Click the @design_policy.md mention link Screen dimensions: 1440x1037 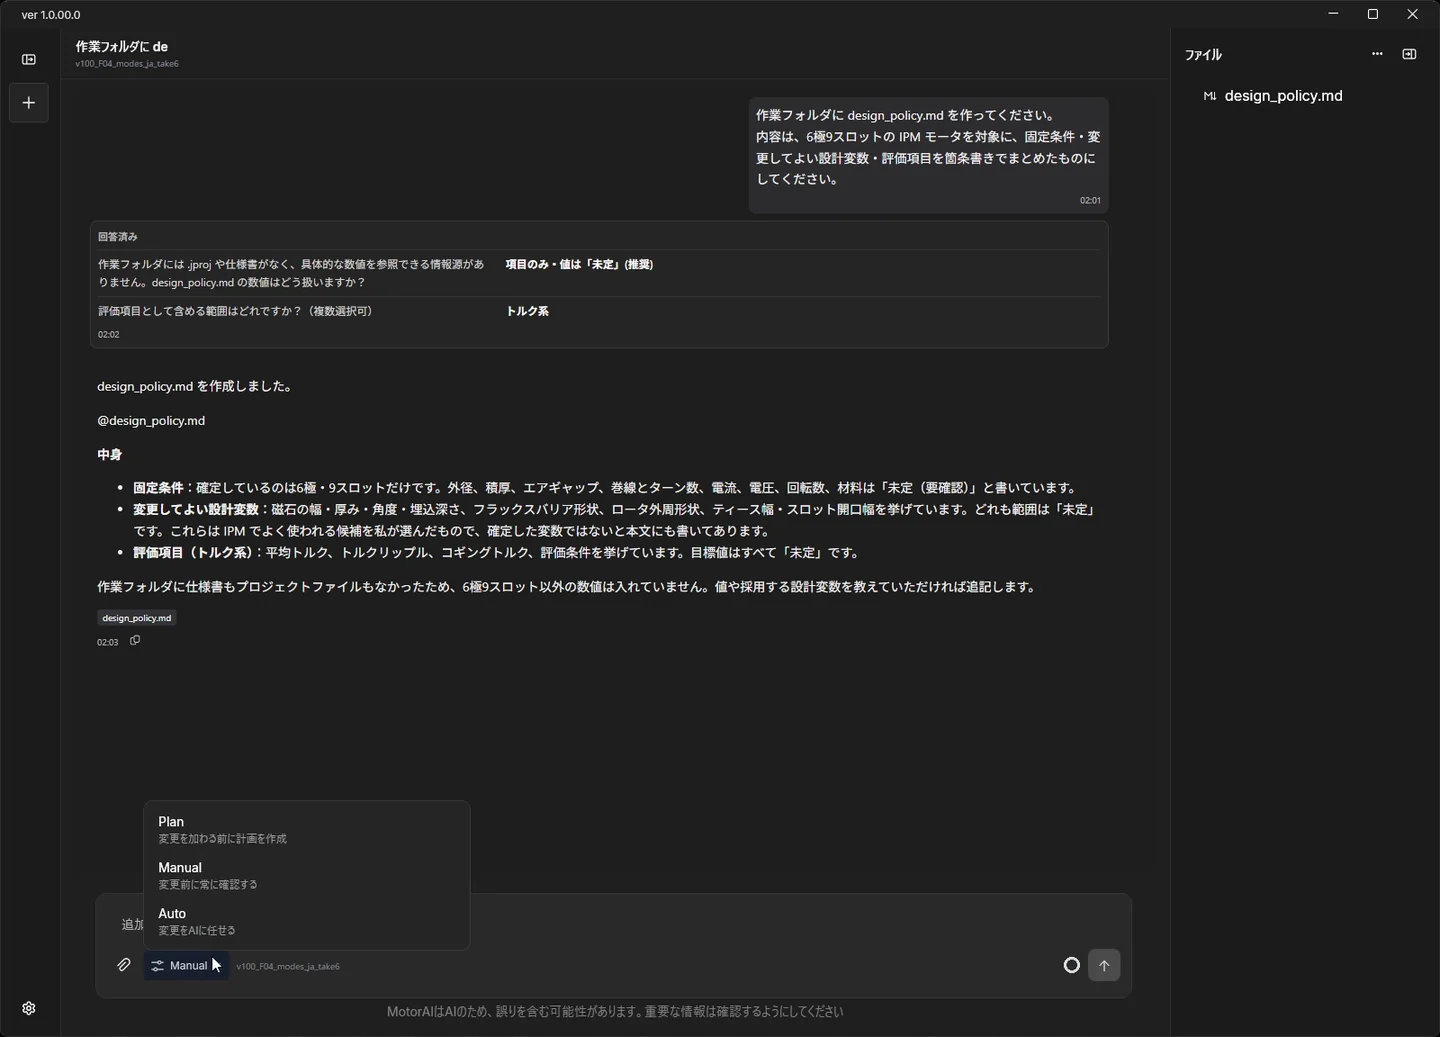[x=151, y=421]
